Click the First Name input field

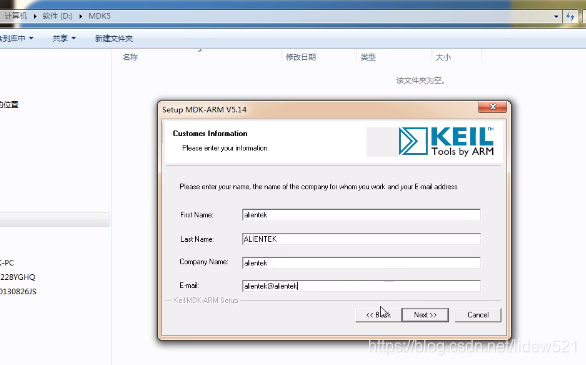click(361, 215)
